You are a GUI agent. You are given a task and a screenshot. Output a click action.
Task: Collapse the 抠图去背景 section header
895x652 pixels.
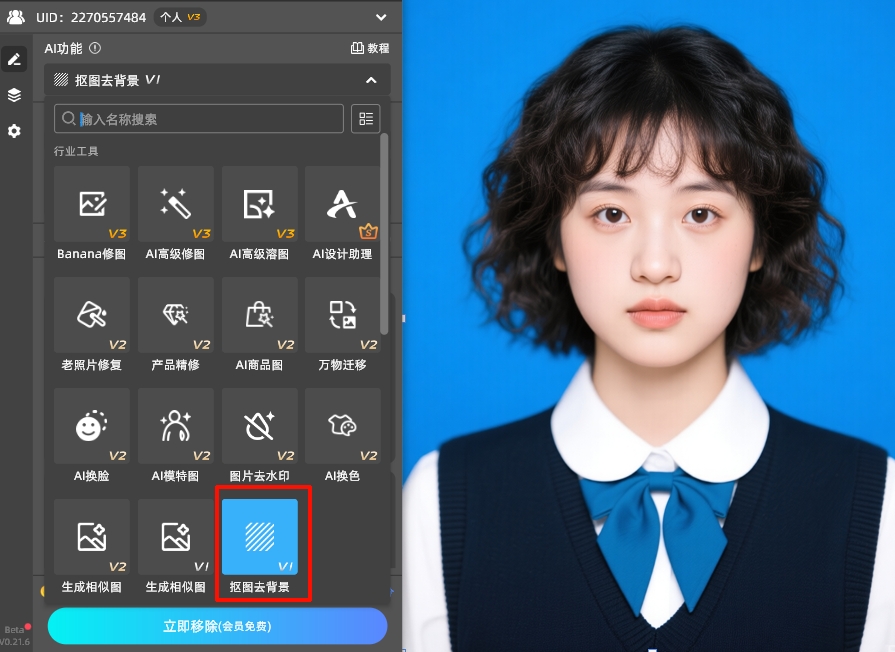point(371,80)
